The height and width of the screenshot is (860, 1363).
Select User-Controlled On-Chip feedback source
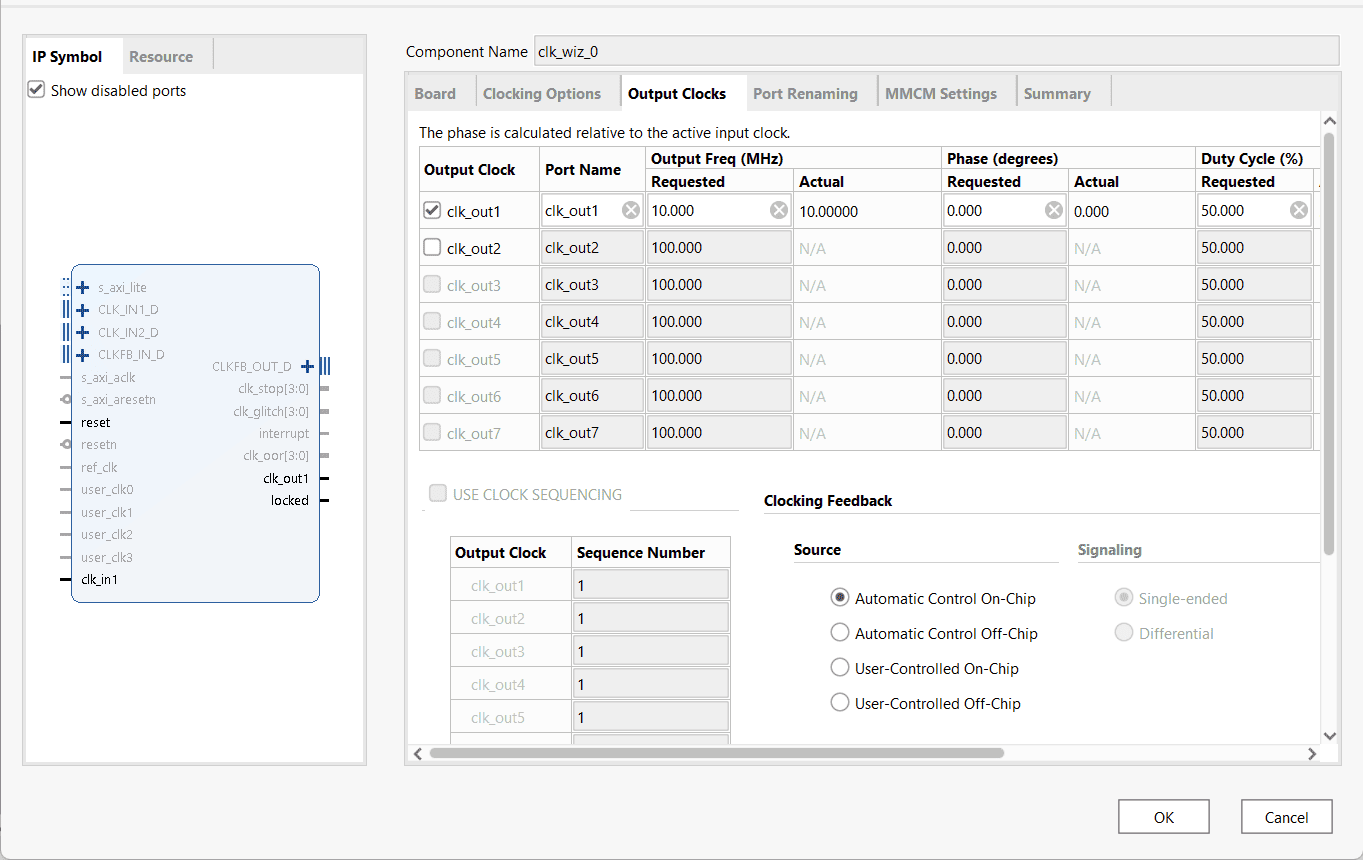(x=840, y=668)
